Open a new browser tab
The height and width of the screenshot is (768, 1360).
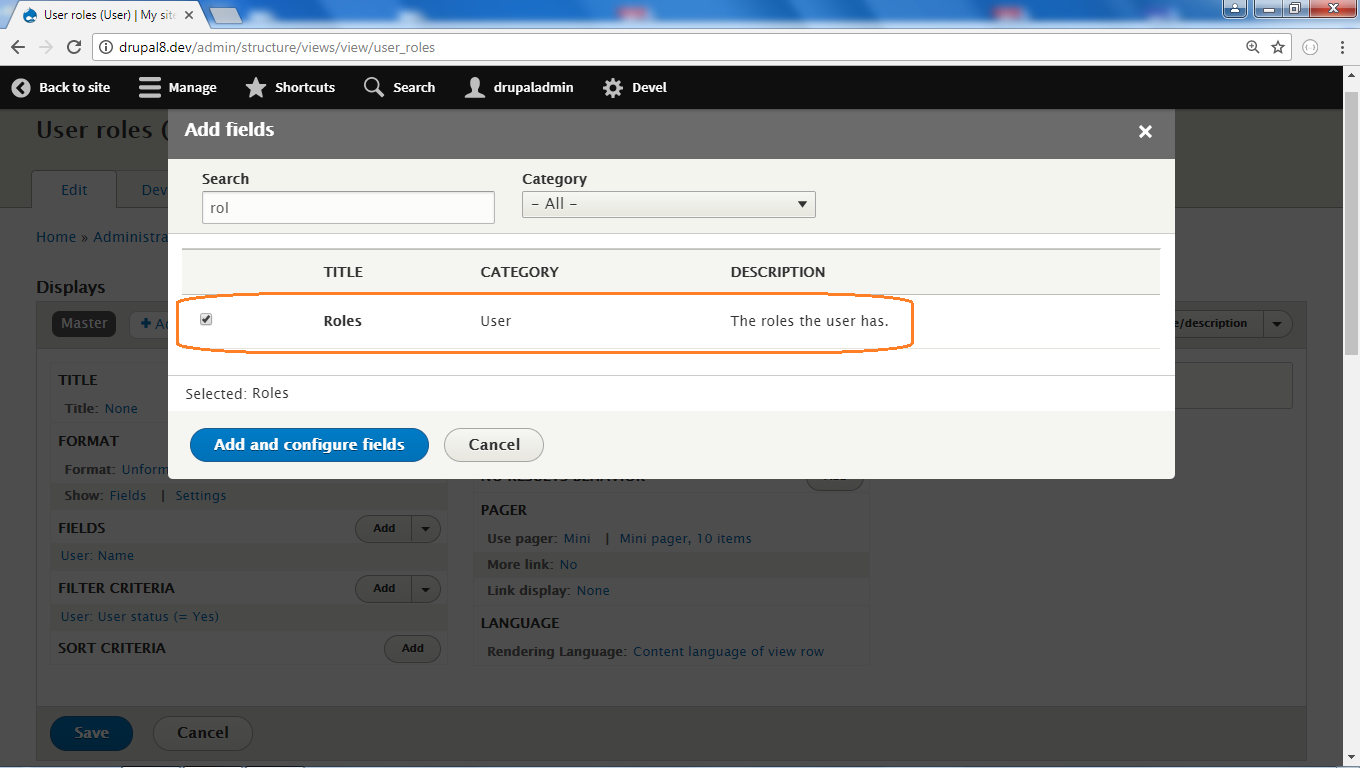pyautogui.click(x=226, y=15)
